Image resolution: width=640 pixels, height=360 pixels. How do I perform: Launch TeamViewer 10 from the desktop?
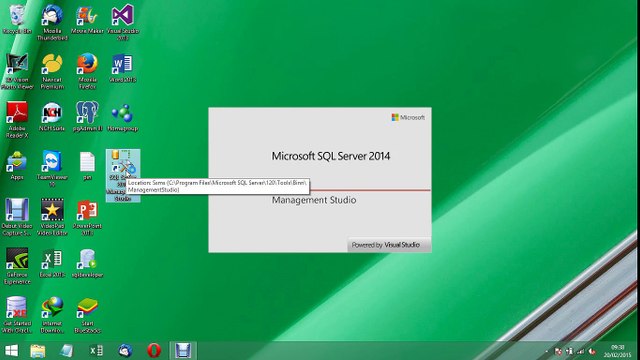click(52, 168)
